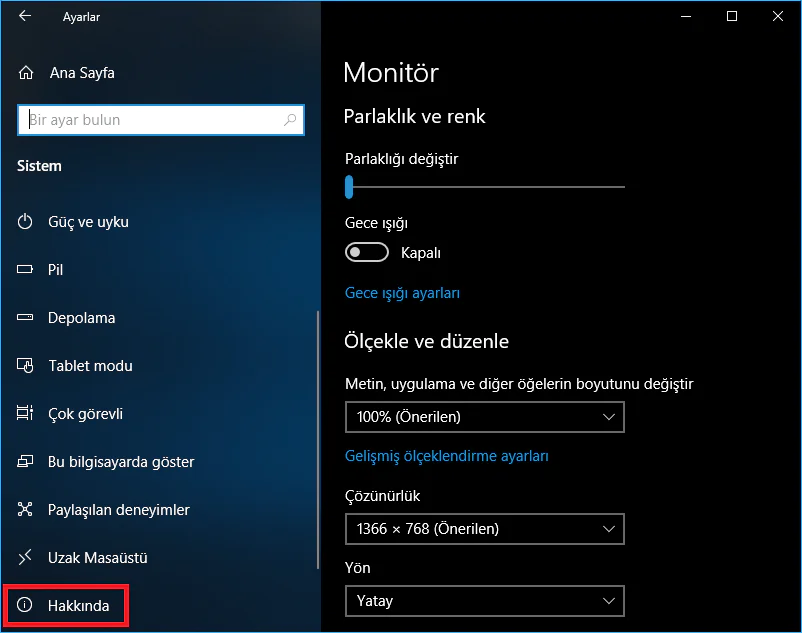Expand the 1366 × 768 resolution dropdown
This screenshot has height=633, width=802.
[484, 528]
